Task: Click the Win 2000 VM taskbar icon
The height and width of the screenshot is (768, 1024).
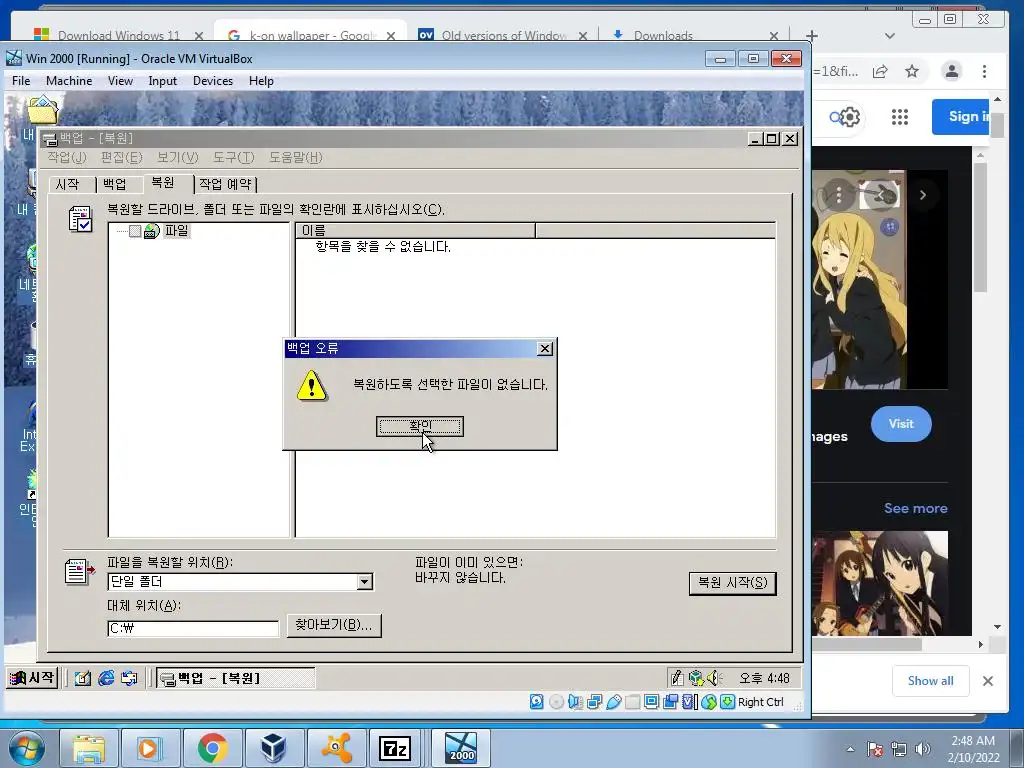Action: pos(461,748)
